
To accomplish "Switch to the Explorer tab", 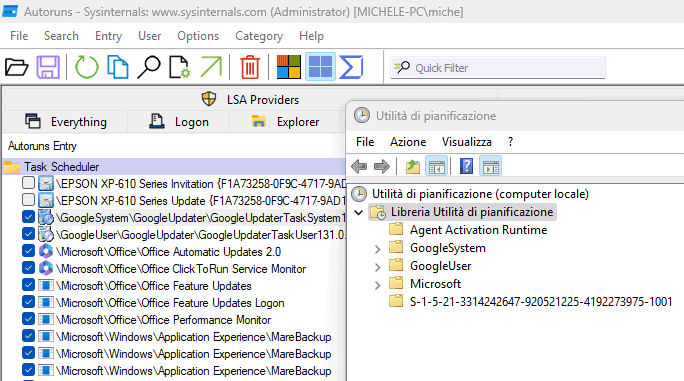I will pyautogui.click(x=285, y=122).
